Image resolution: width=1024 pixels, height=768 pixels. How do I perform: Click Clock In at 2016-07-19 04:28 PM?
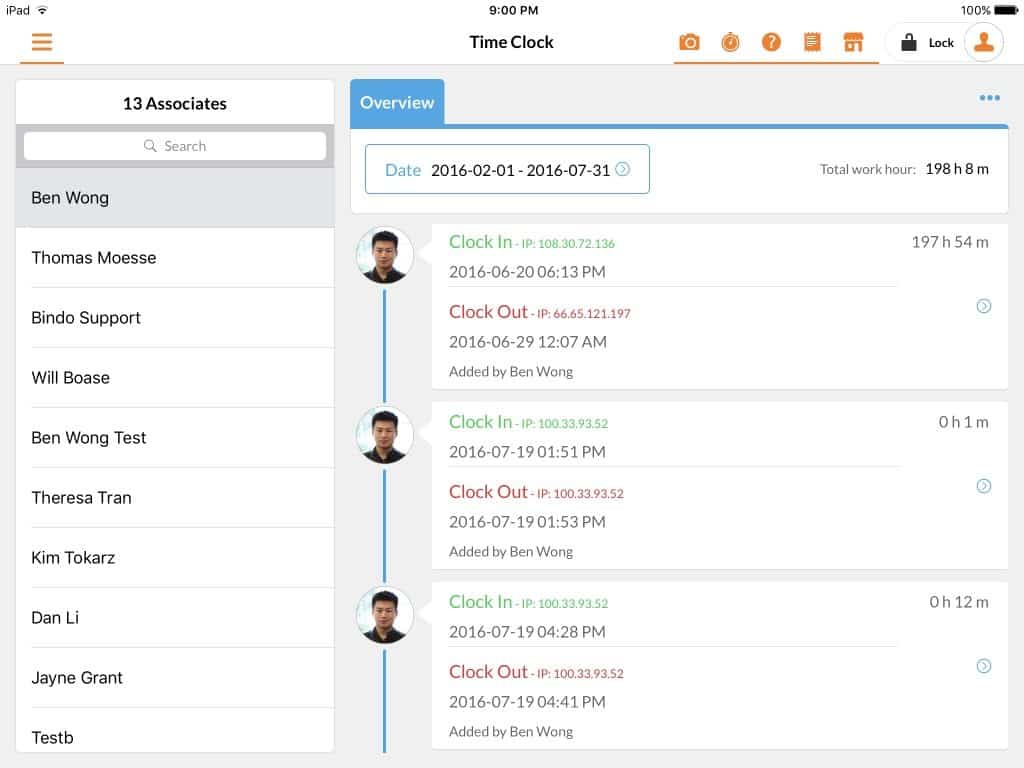click(x=480, y=602)
